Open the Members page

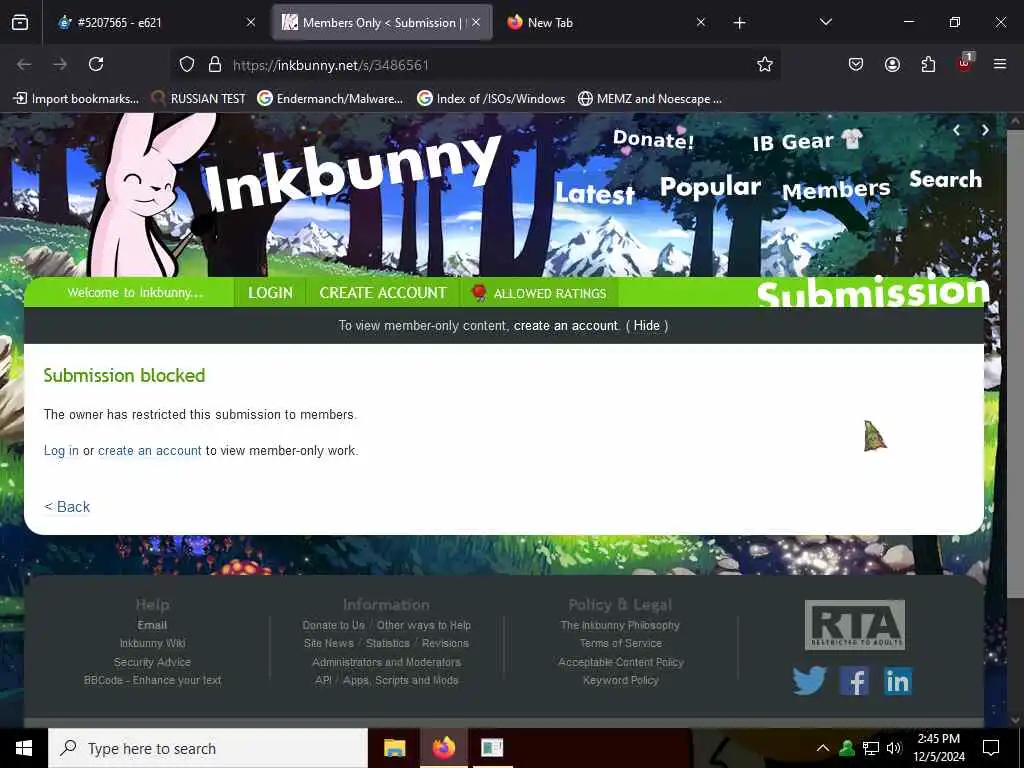[836, 189]
